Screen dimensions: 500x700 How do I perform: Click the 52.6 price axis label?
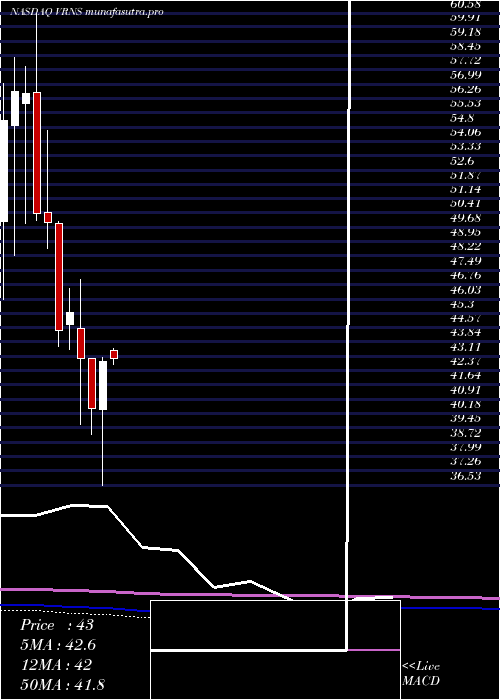[x=462, y=161]
